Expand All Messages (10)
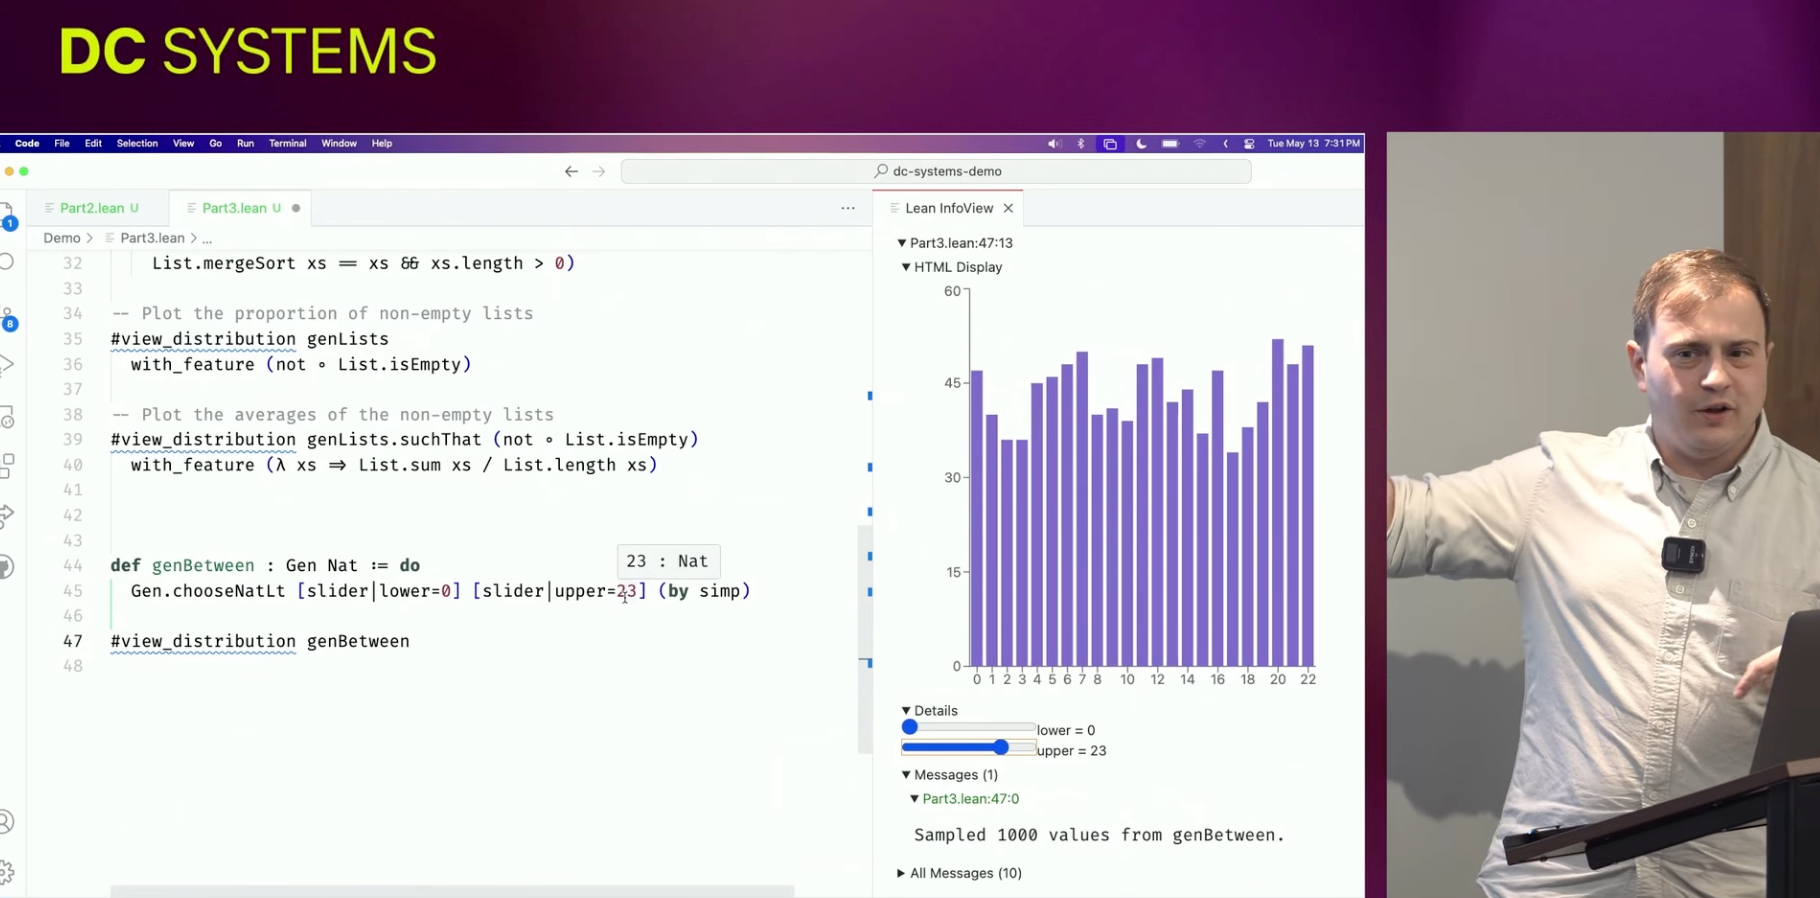 pos(901,873)
